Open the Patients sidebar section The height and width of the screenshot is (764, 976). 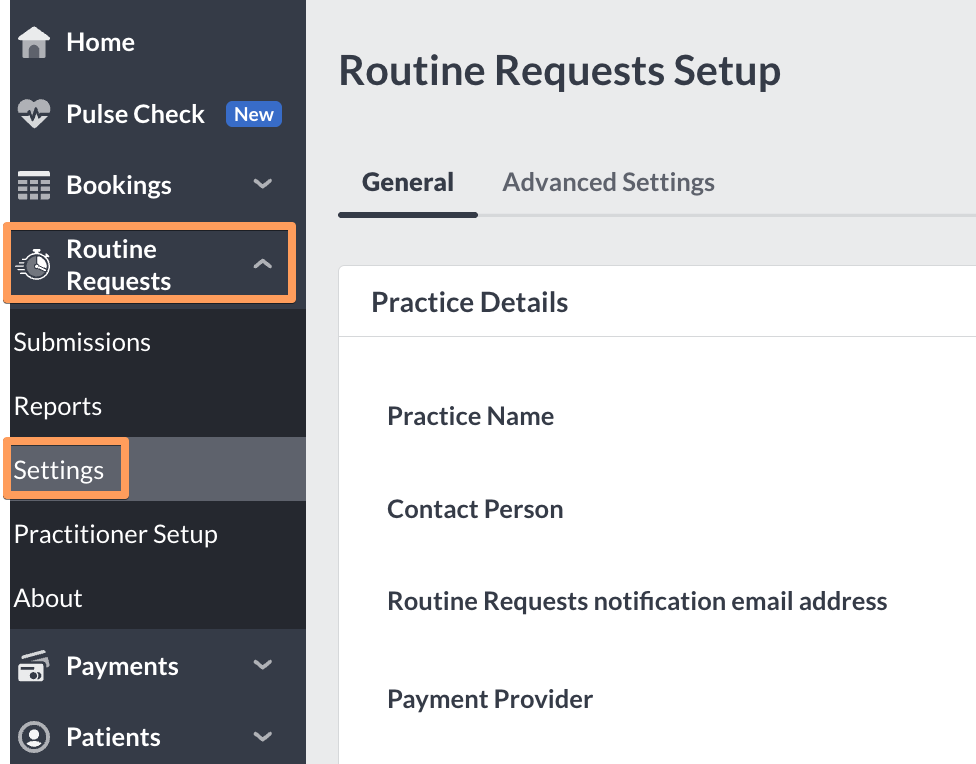tap(113, 737)
